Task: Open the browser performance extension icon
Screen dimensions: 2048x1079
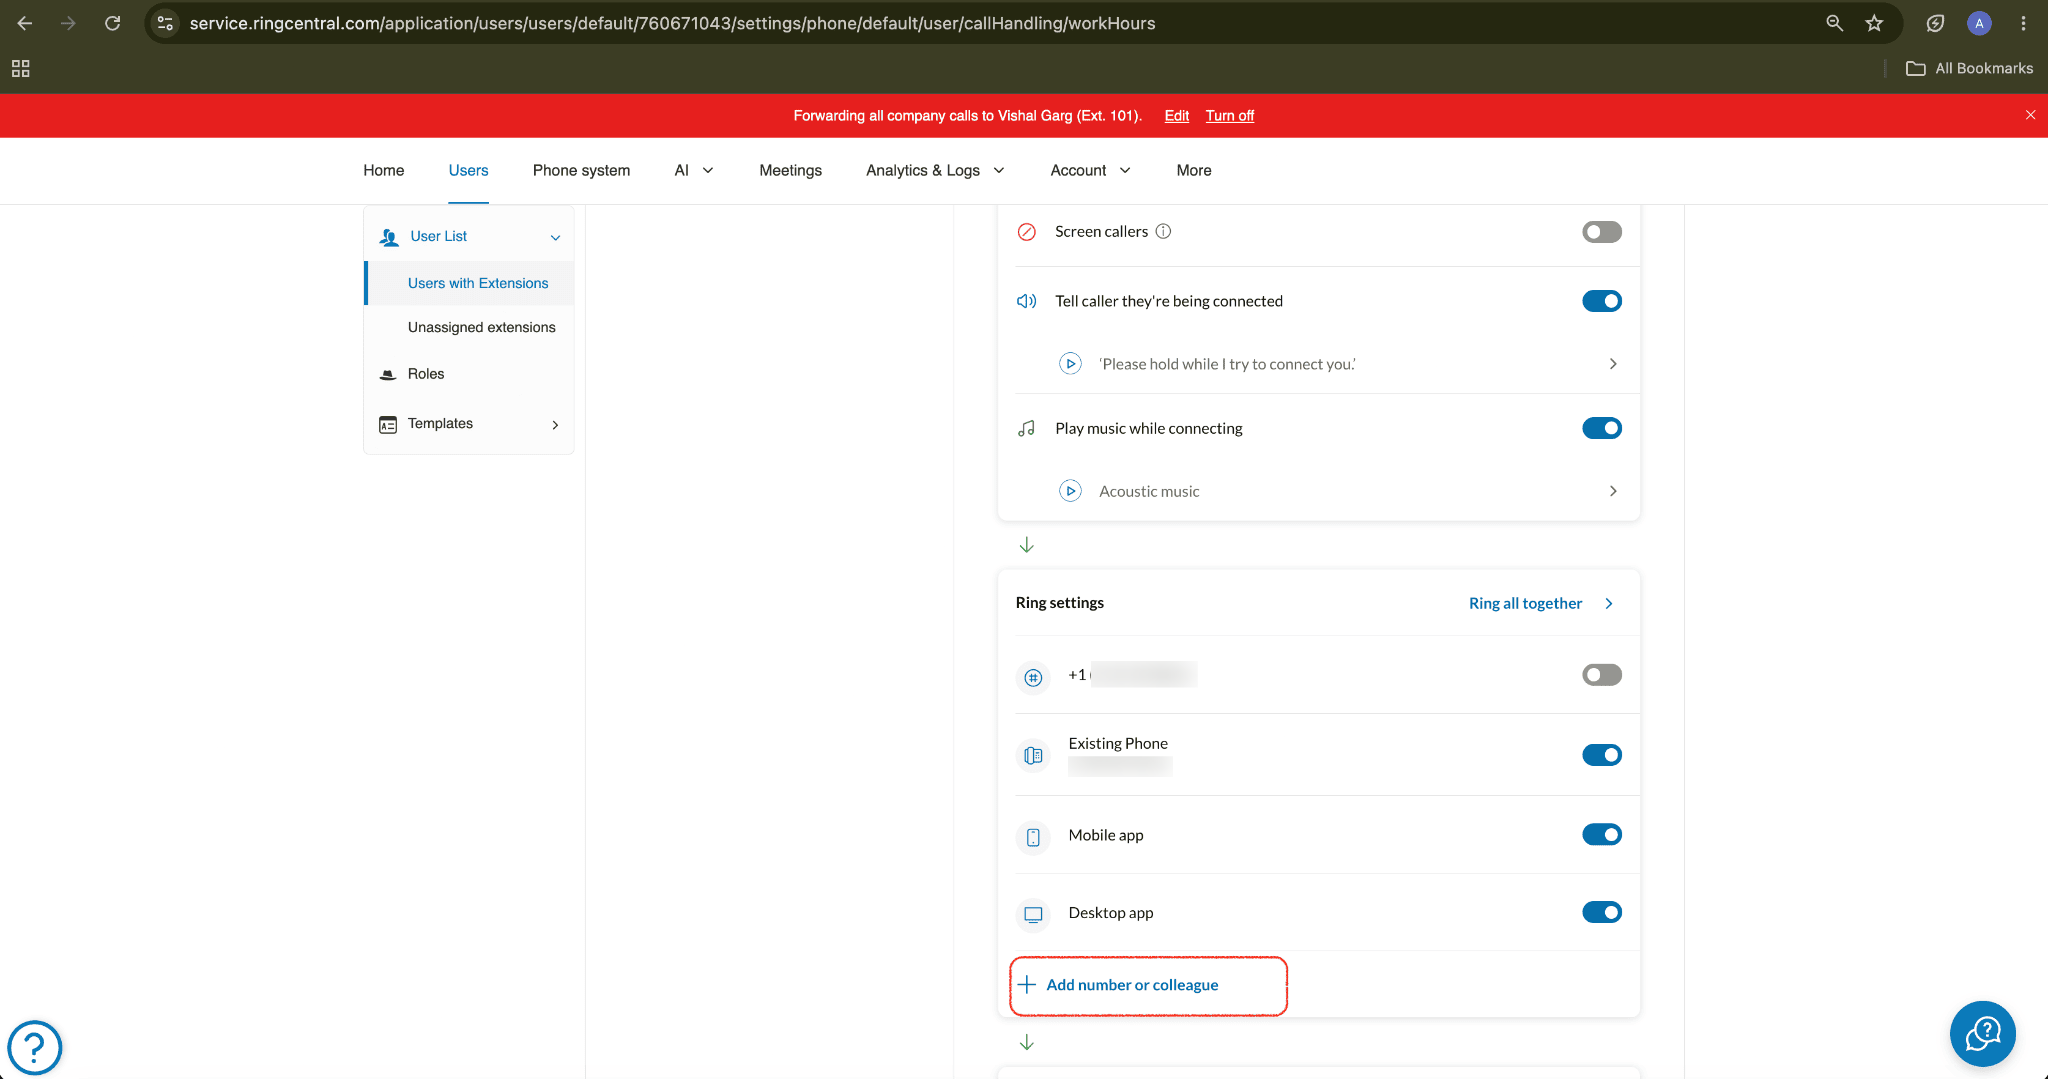Action: pos(1935,23)
